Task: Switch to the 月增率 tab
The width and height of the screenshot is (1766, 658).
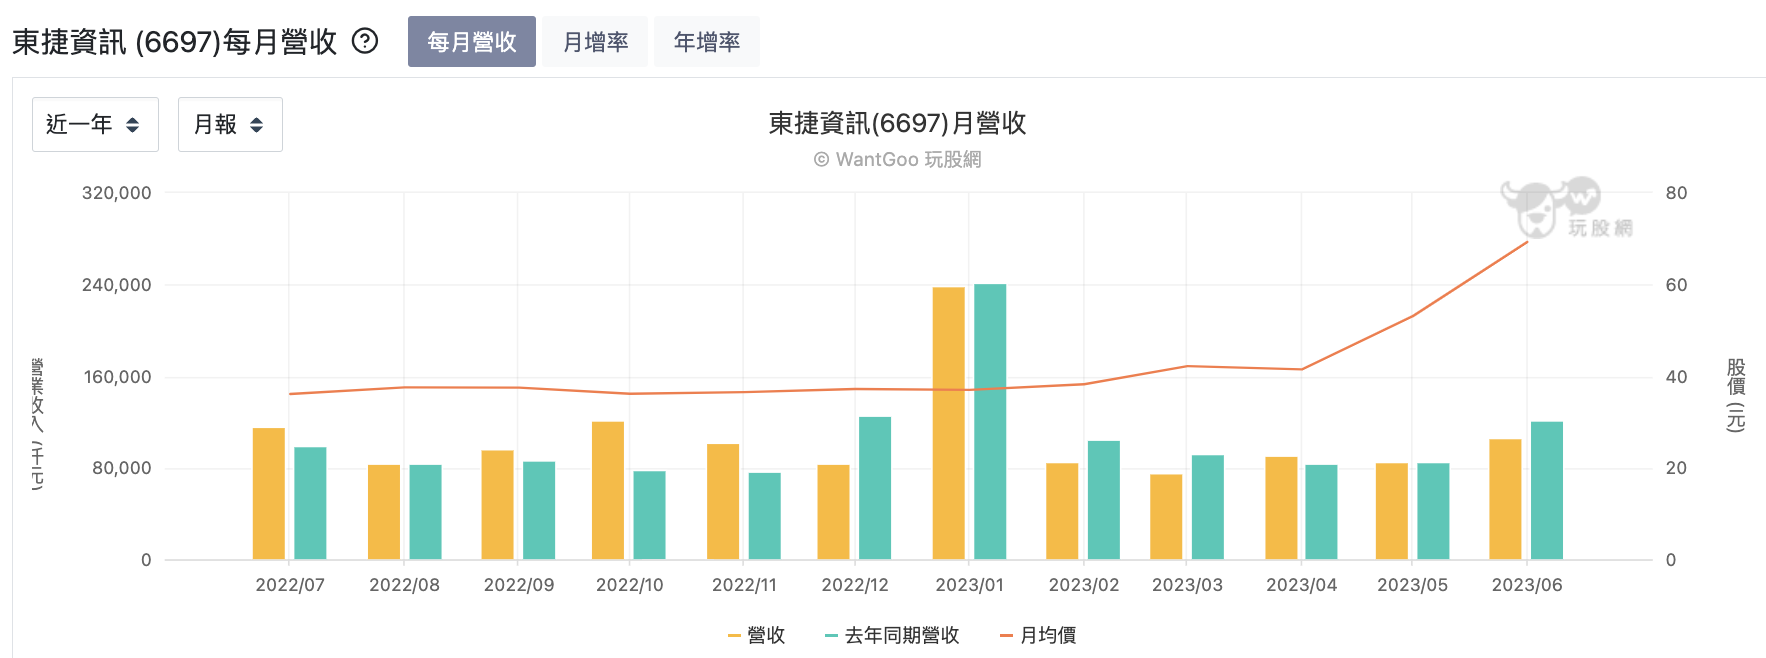Action: [x=596, y=42]
